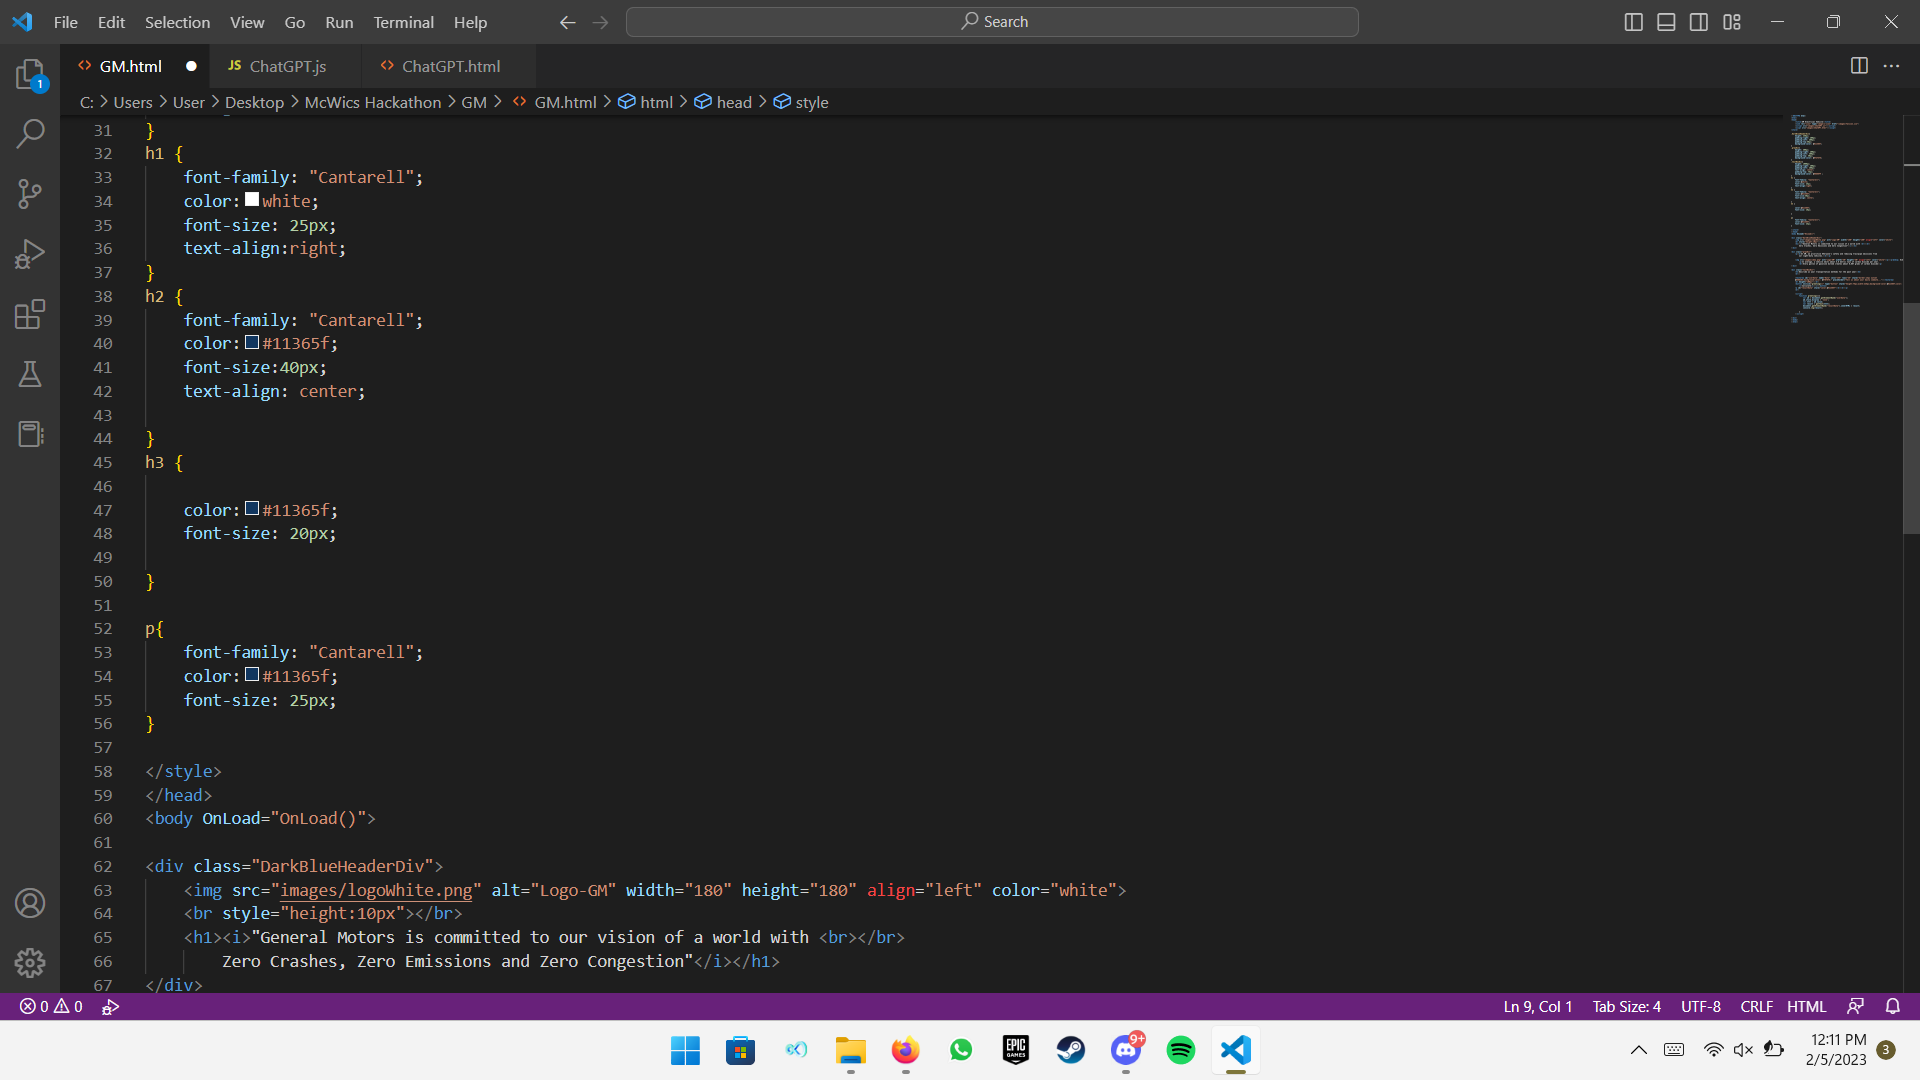Screen dimensions: 1920x1080
Task: Open the Manage gear icon
Action: [30, 962]
